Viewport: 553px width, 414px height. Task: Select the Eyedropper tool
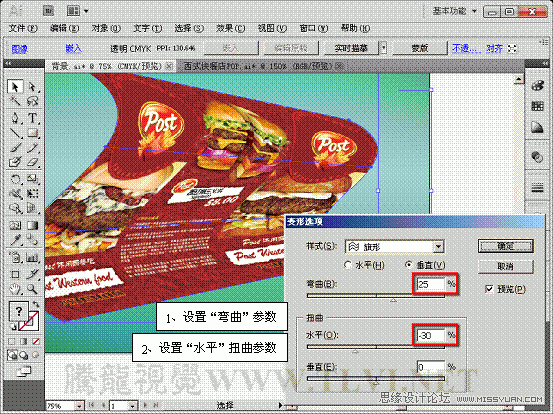click(x=15, y=241)
